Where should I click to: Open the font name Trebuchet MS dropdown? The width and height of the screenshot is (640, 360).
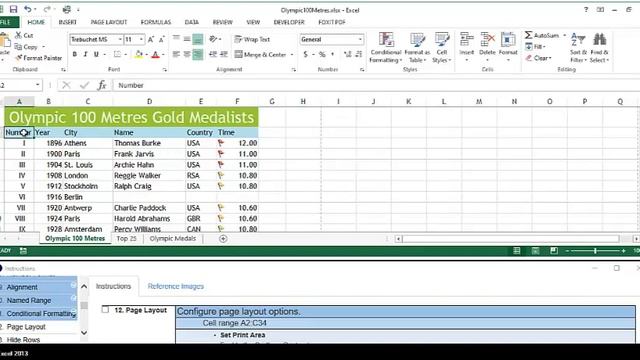pyautogui.click(x=120, y=40)
